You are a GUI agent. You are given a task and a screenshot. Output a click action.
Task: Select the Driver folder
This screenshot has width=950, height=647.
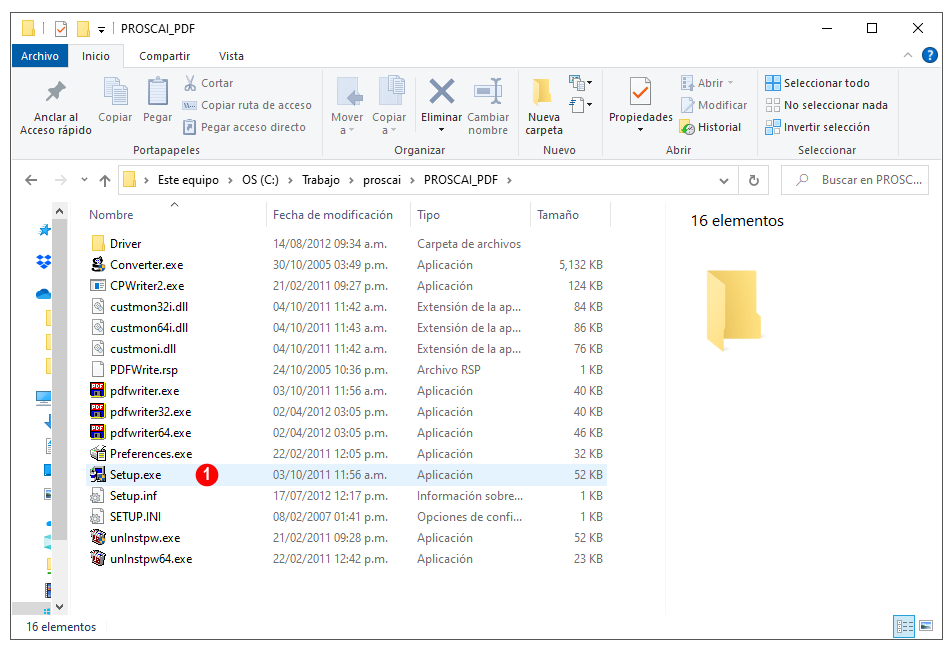[125, 244]
